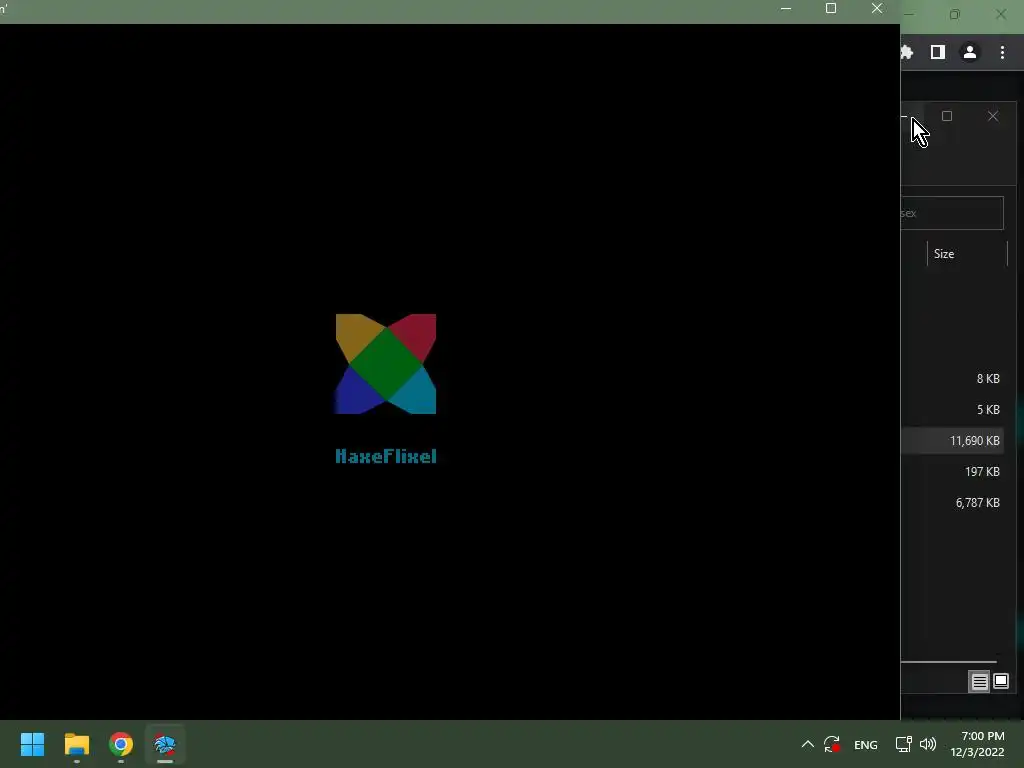Sort files by the Size column
This screenshot has height=768, width=1024.
967,254
